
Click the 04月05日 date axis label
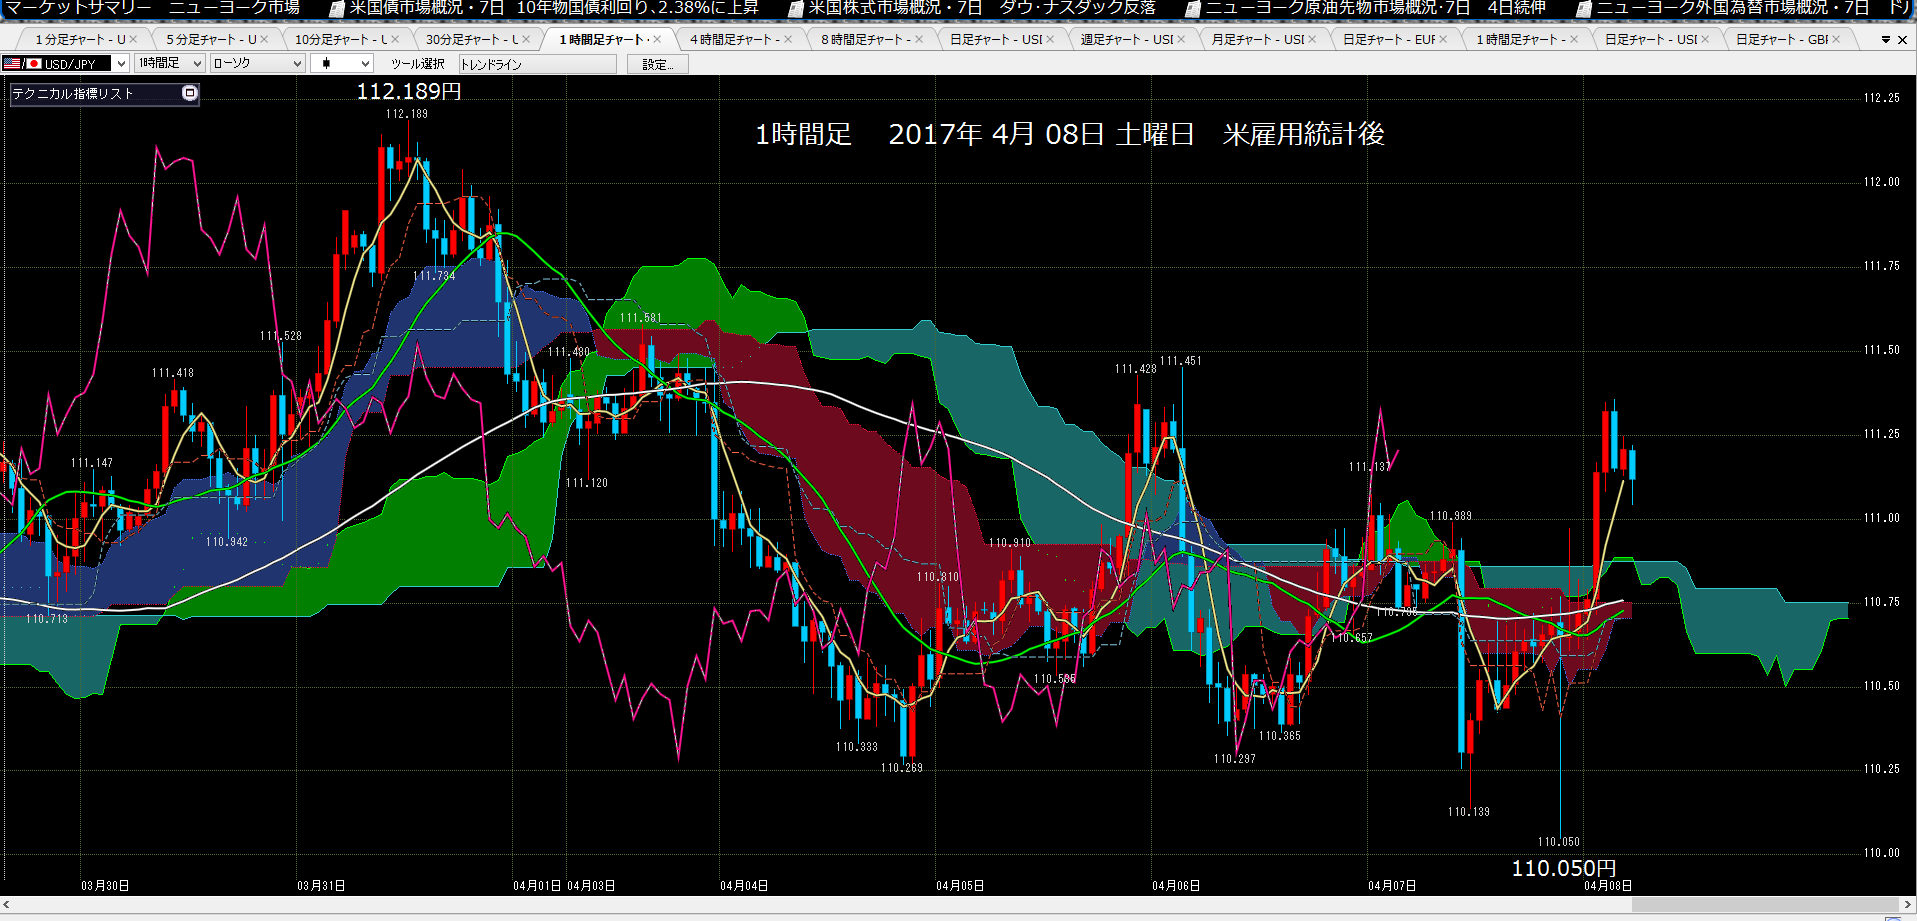tap(960, 886)
